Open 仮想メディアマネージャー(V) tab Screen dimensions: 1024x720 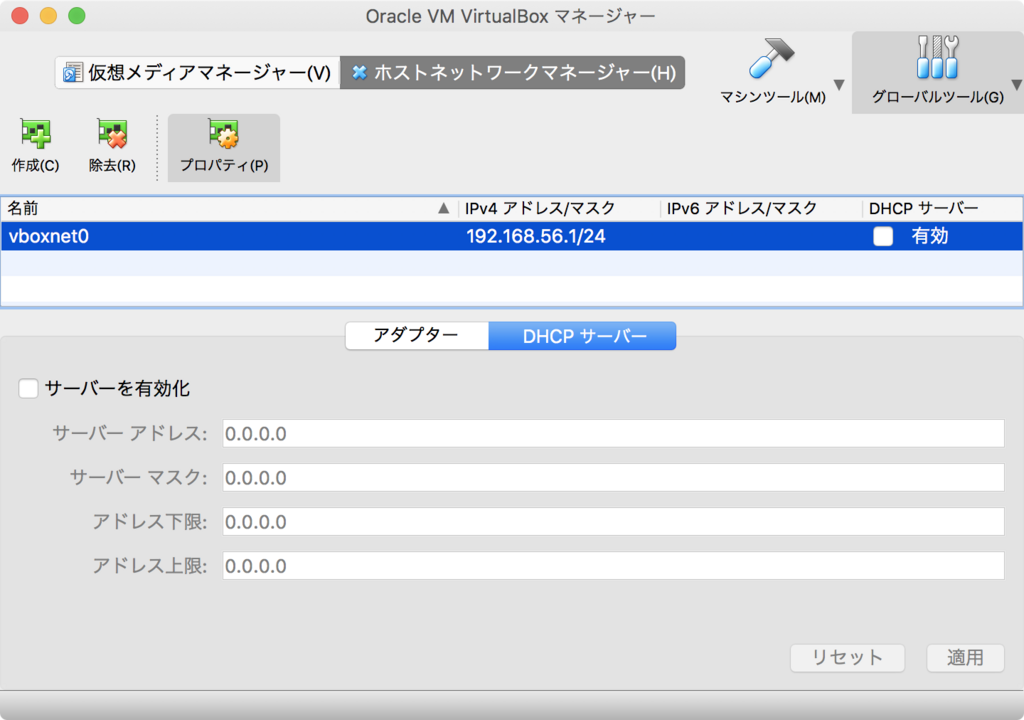pos(198,73)
